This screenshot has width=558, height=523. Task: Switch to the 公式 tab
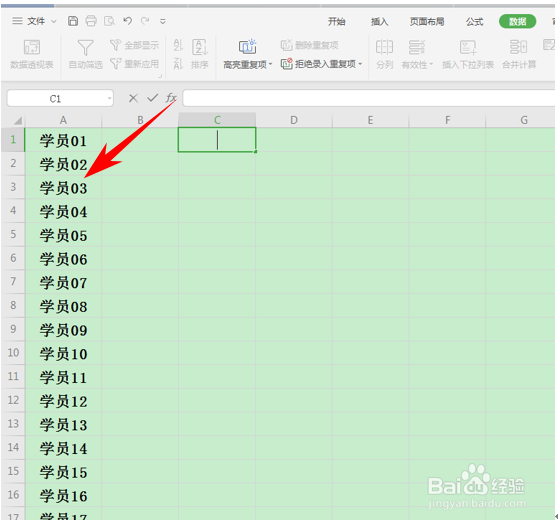coord(475,22)
